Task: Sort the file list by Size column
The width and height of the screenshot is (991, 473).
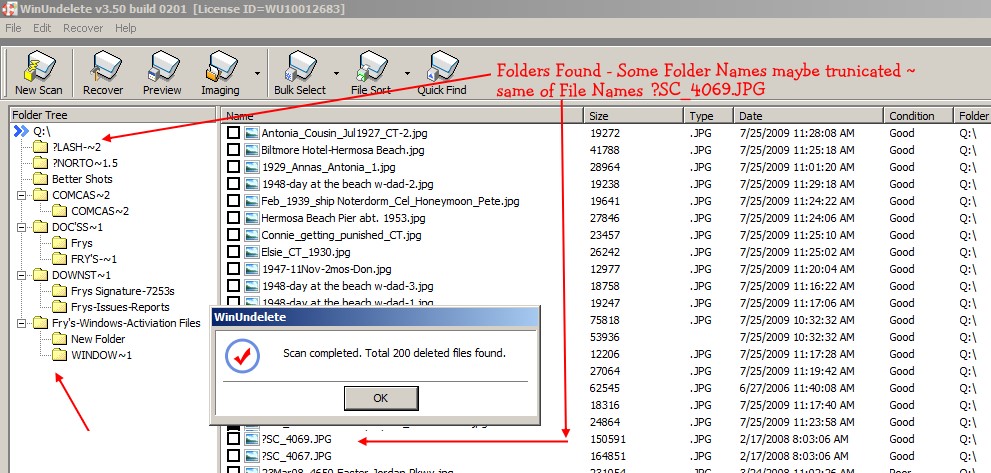Action: (633, 116)
